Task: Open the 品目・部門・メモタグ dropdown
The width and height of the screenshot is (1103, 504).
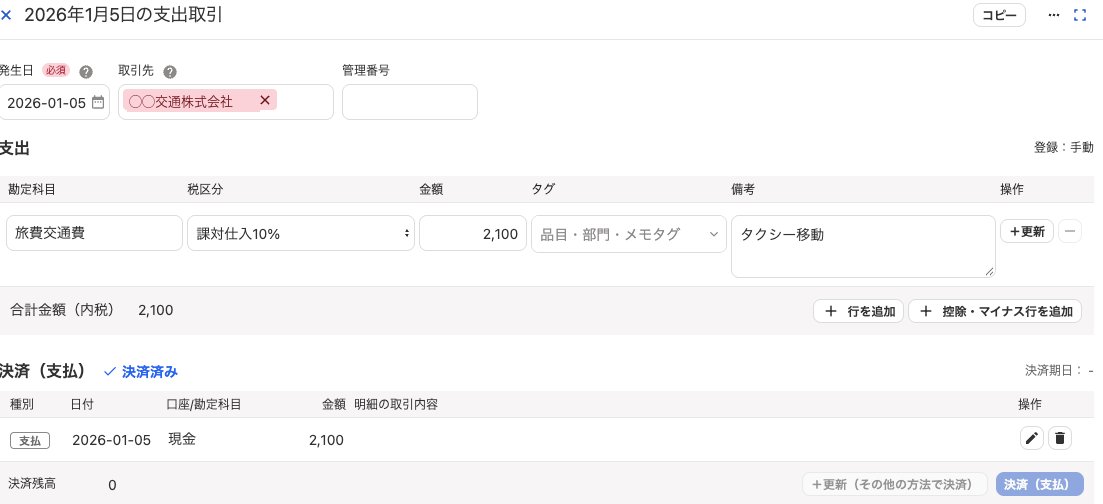Action: pos(629,234)
